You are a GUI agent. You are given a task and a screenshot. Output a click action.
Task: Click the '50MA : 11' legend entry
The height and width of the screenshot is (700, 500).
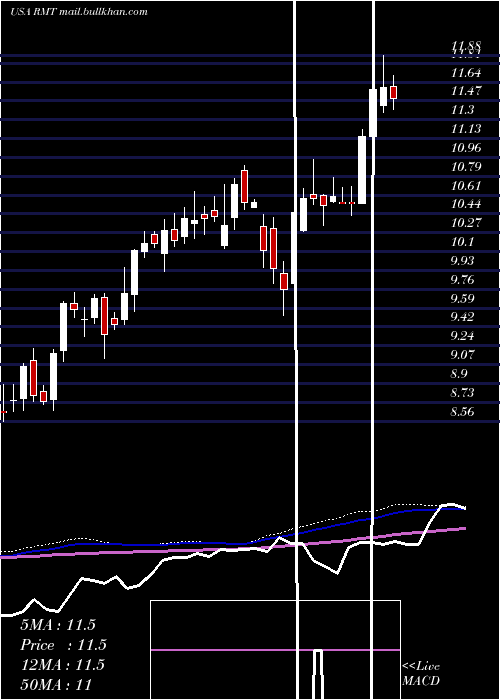(56, 684)
